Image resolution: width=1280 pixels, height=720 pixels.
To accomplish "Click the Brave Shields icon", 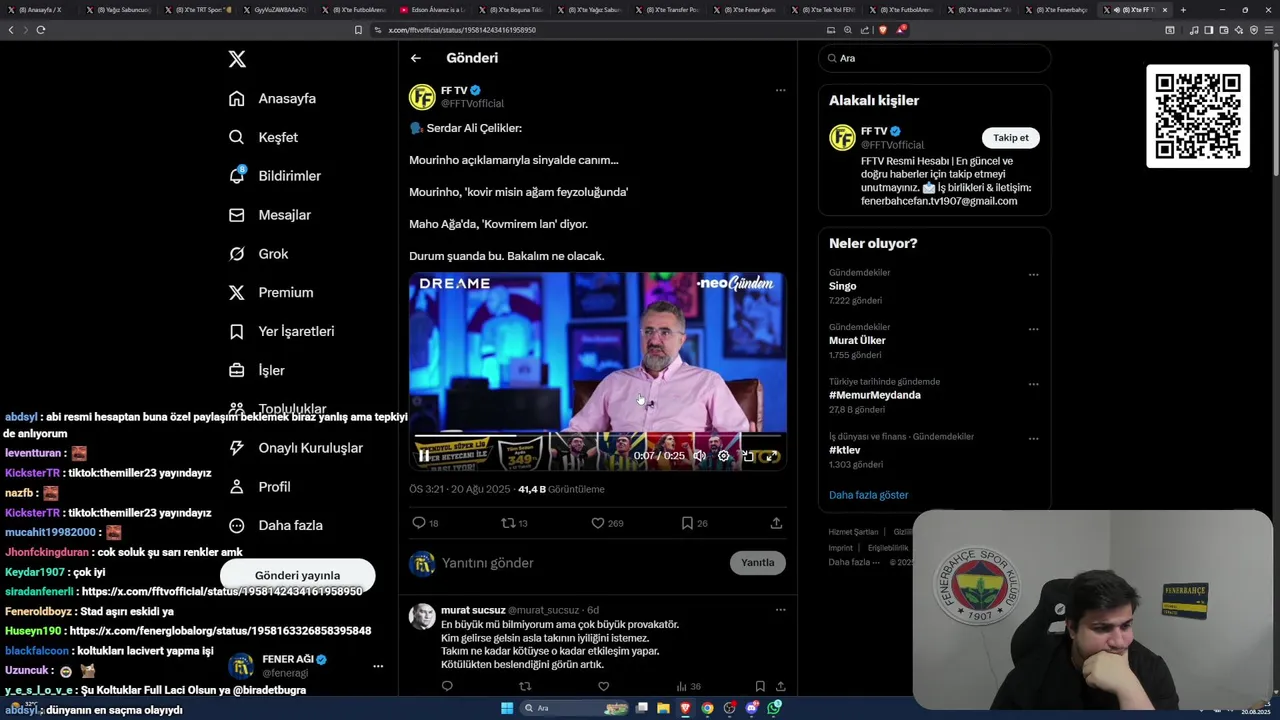I will pos(882,30).
